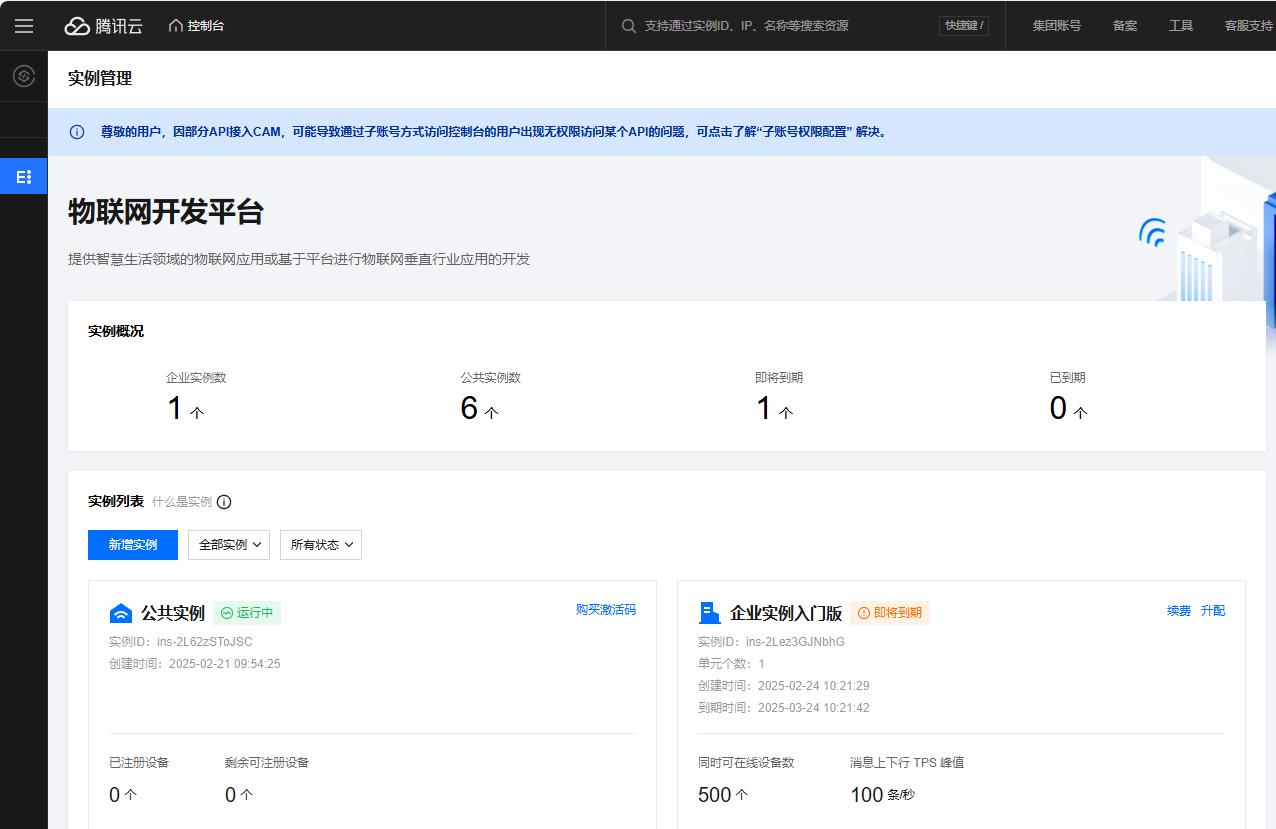Click the Tencent Cloud logo
Screen dimensions: 1276x829
tap(103, 26)
